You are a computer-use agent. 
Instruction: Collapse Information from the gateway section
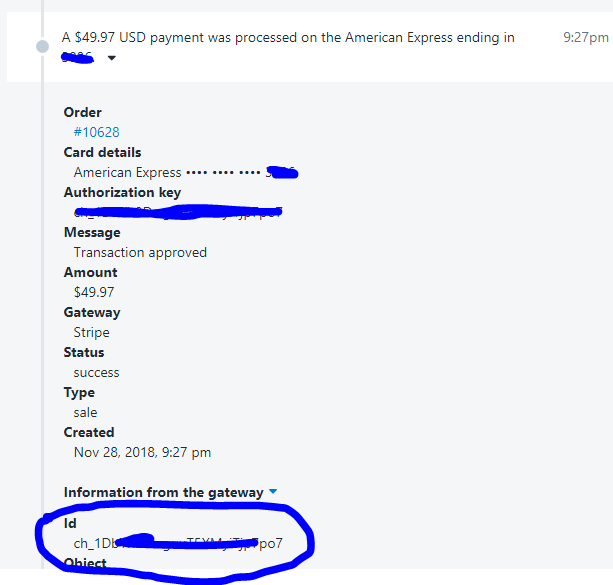(273, 492)
